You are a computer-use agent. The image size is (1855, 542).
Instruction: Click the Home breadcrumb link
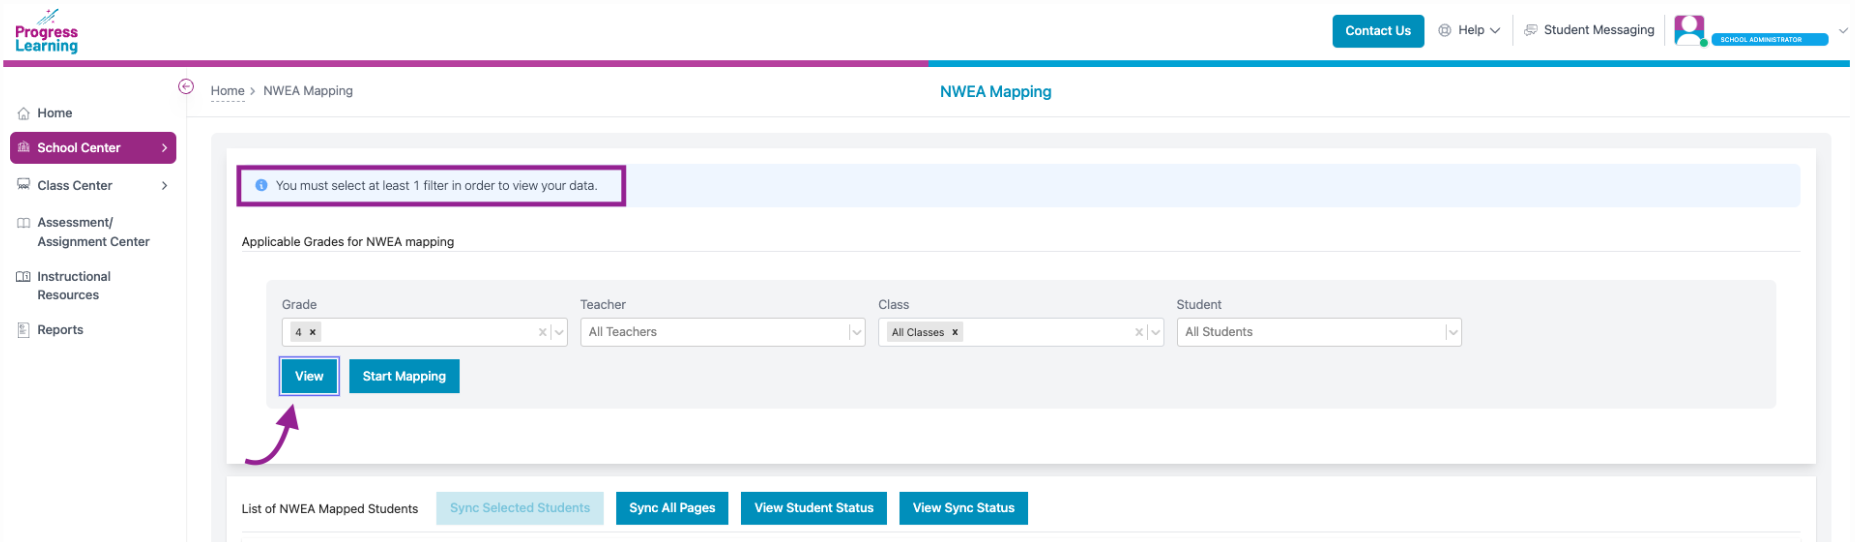(227, 91)
